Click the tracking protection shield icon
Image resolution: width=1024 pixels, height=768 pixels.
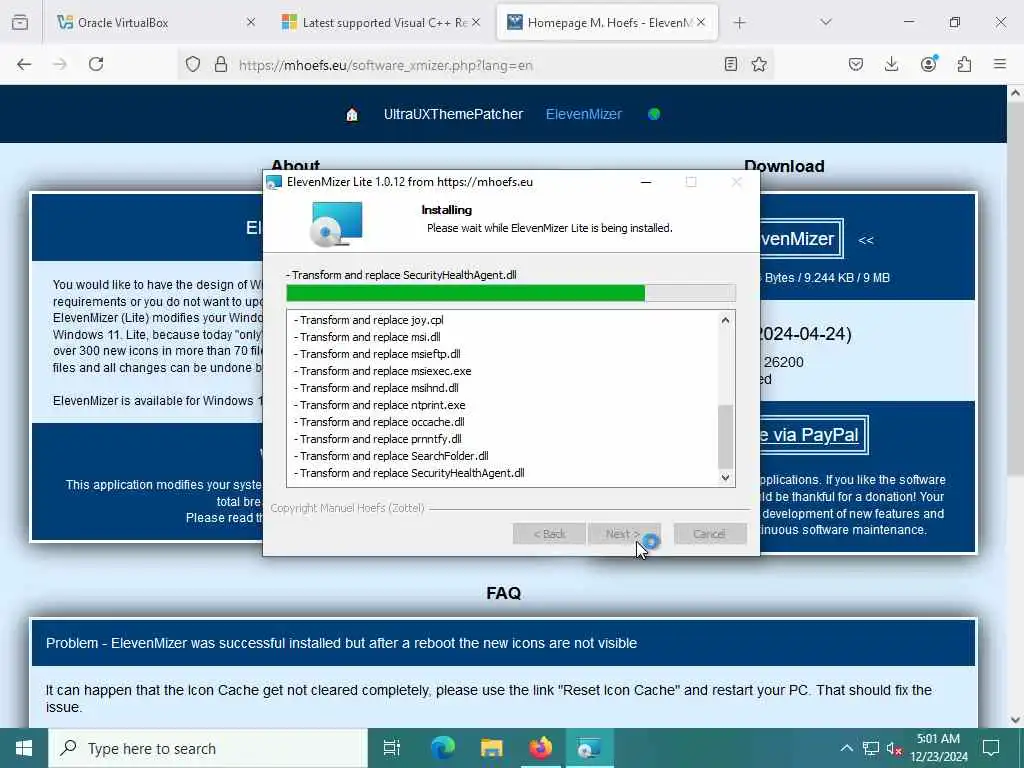click(193, 64)
